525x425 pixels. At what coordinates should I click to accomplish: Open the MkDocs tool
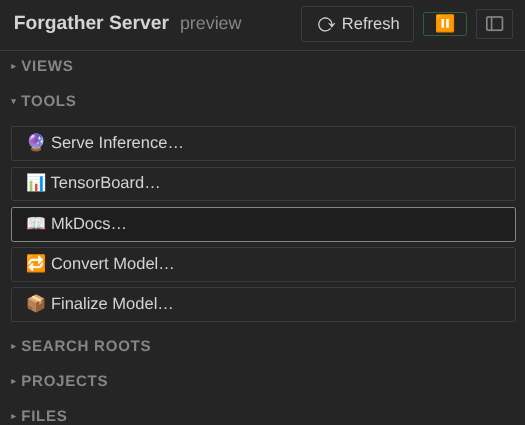tap(263, 224)
